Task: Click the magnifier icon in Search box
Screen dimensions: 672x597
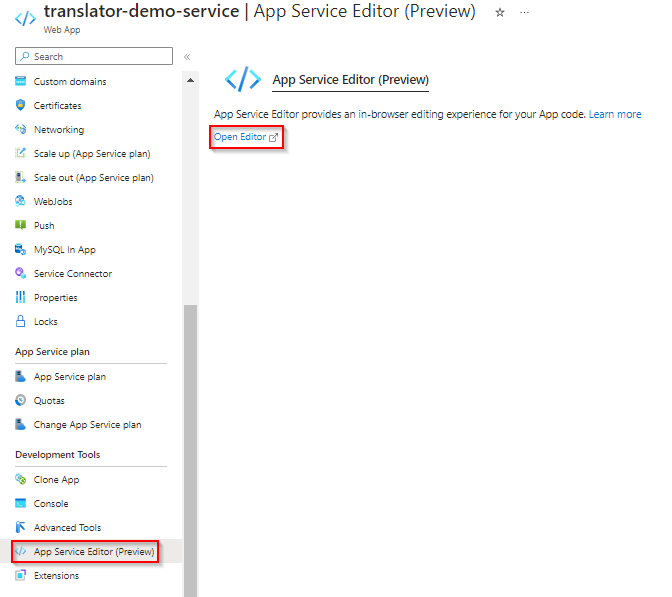Action: 25,56
